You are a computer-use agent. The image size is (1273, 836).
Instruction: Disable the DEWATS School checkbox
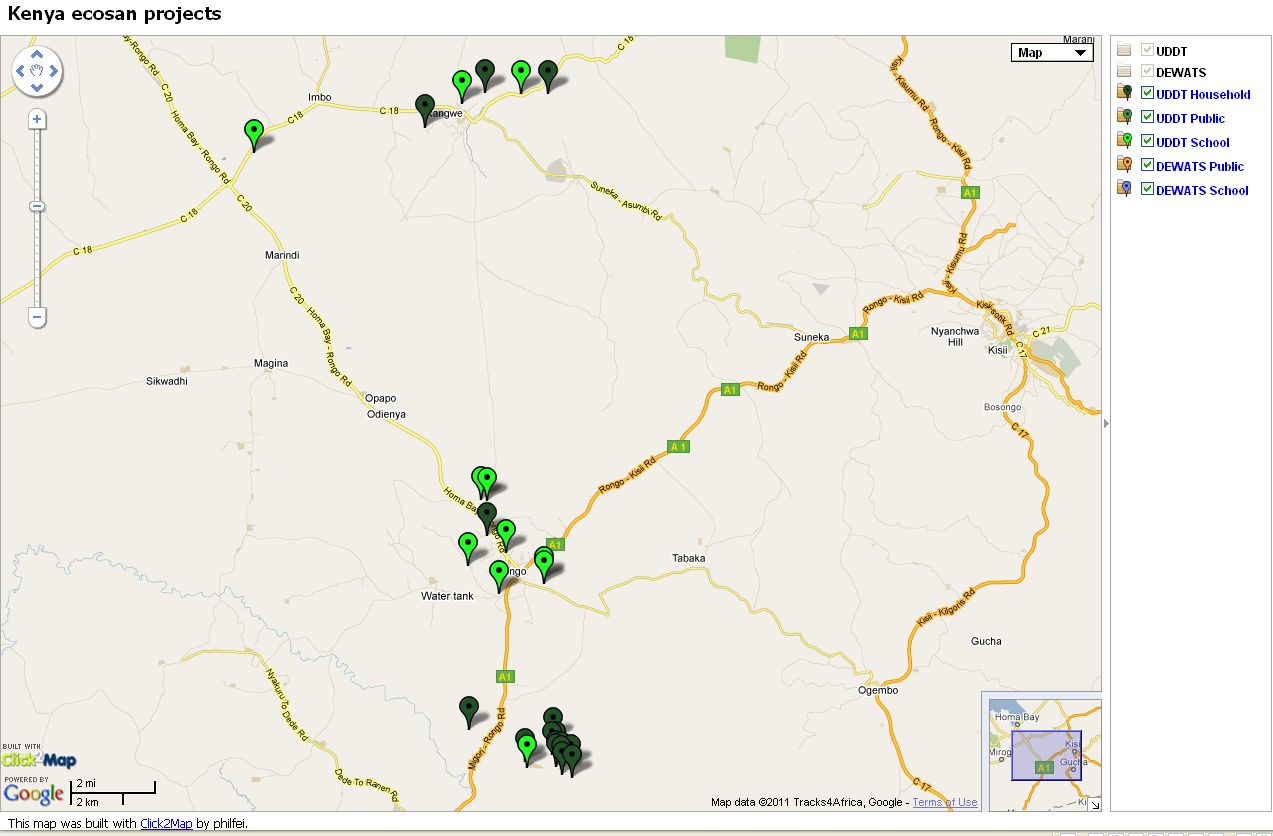click(x=1147, y=189)
